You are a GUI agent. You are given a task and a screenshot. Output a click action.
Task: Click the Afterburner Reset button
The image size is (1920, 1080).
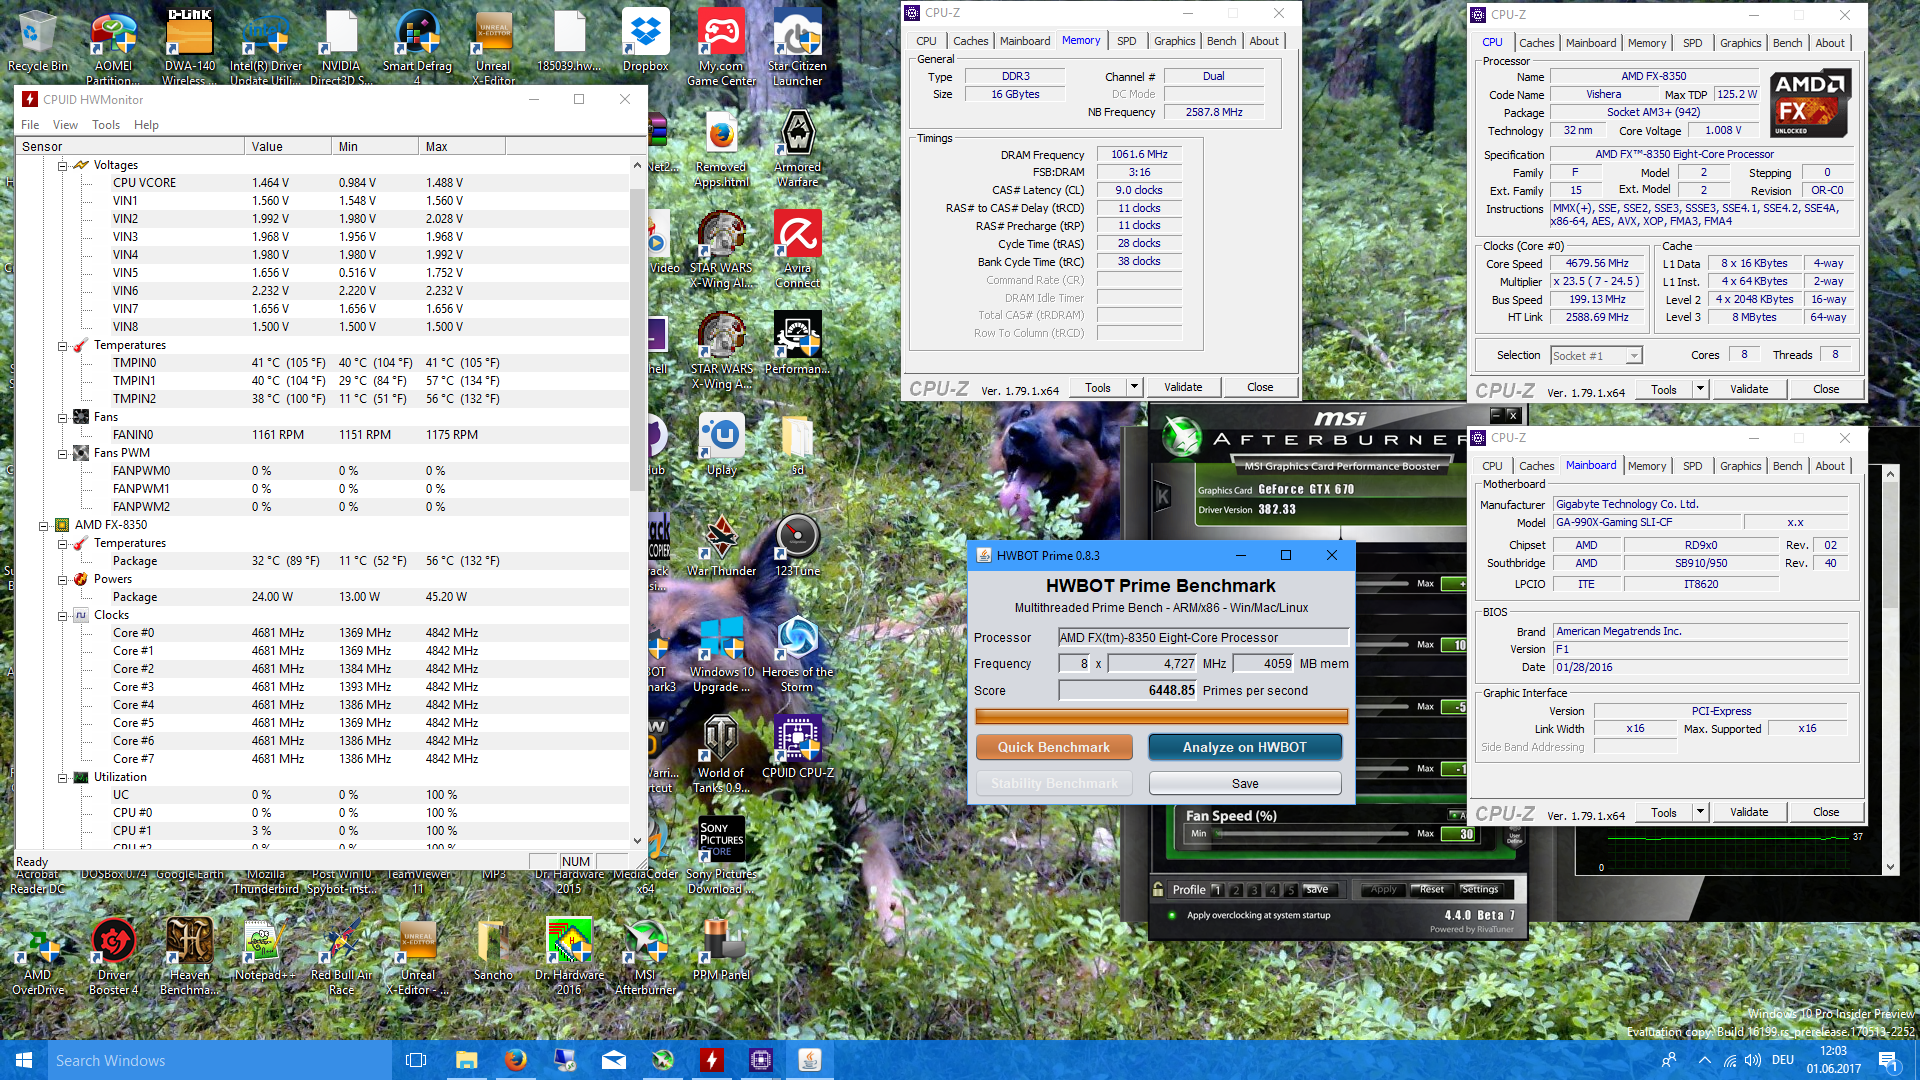tap(1431, 889)
